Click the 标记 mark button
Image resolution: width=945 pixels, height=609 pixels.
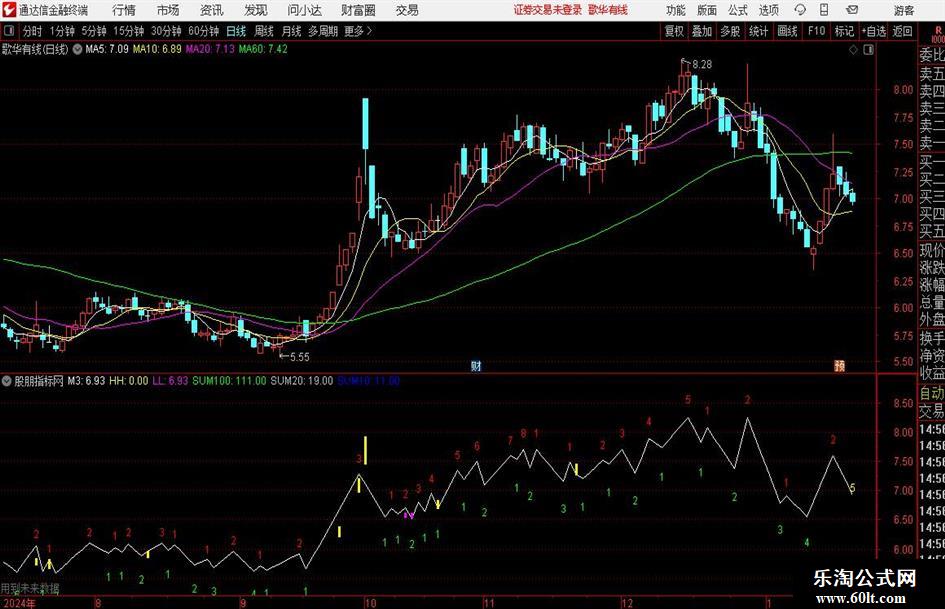[x=844, y=31]
